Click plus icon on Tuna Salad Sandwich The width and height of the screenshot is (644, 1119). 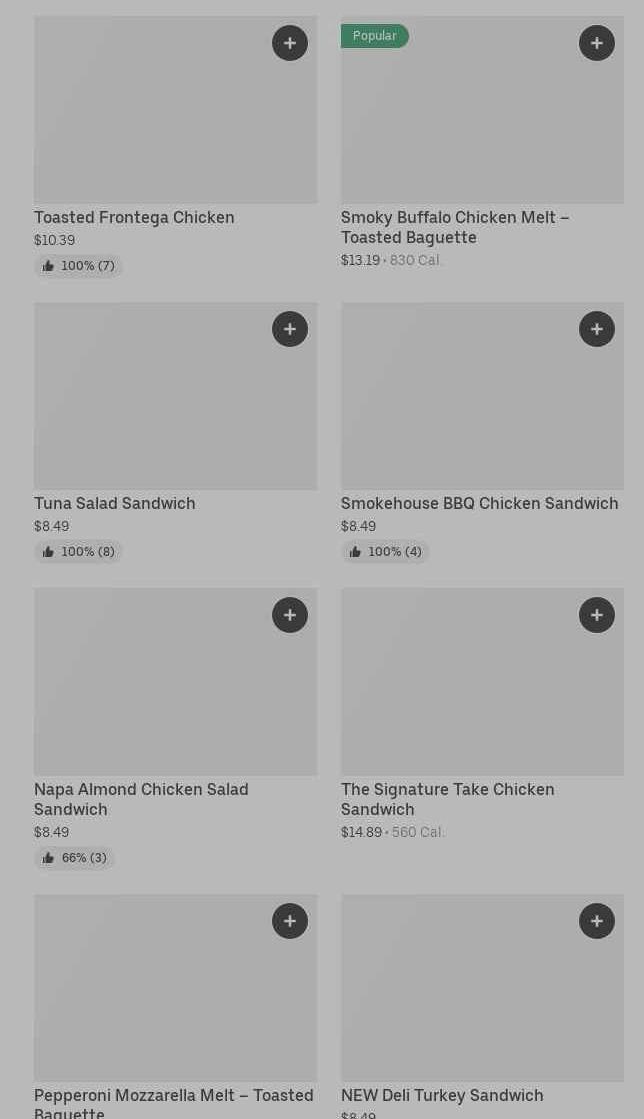click(290, 329)
